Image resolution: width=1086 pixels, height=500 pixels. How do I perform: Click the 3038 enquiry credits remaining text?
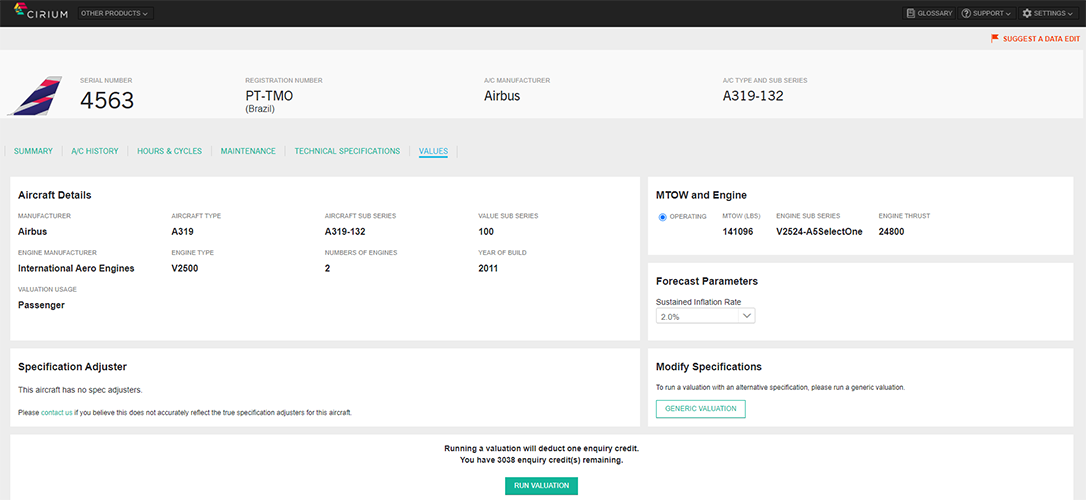pos(542,460)
